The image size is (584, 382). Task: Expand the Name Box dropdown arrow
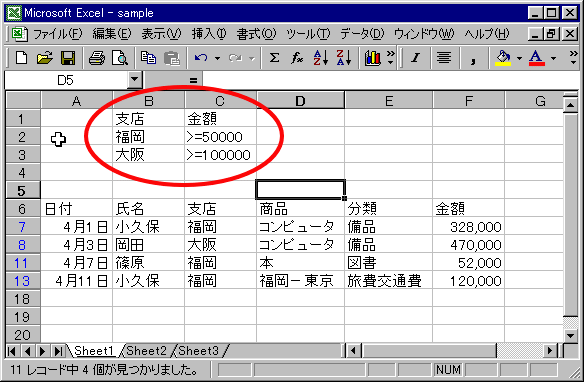click(x=134, y=79)
